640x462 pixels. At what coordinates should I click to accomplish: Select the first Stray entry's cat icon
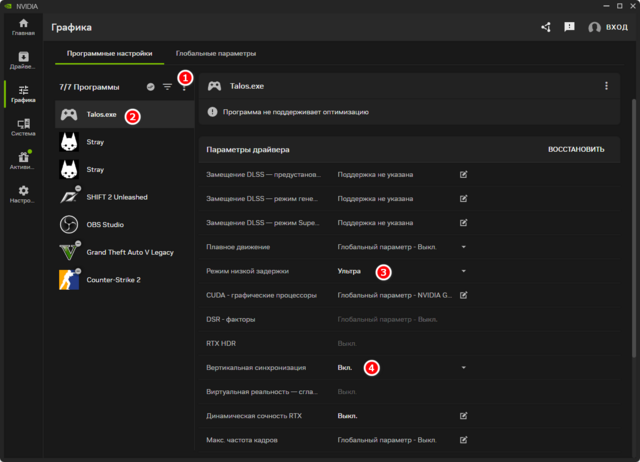[69, 142]
